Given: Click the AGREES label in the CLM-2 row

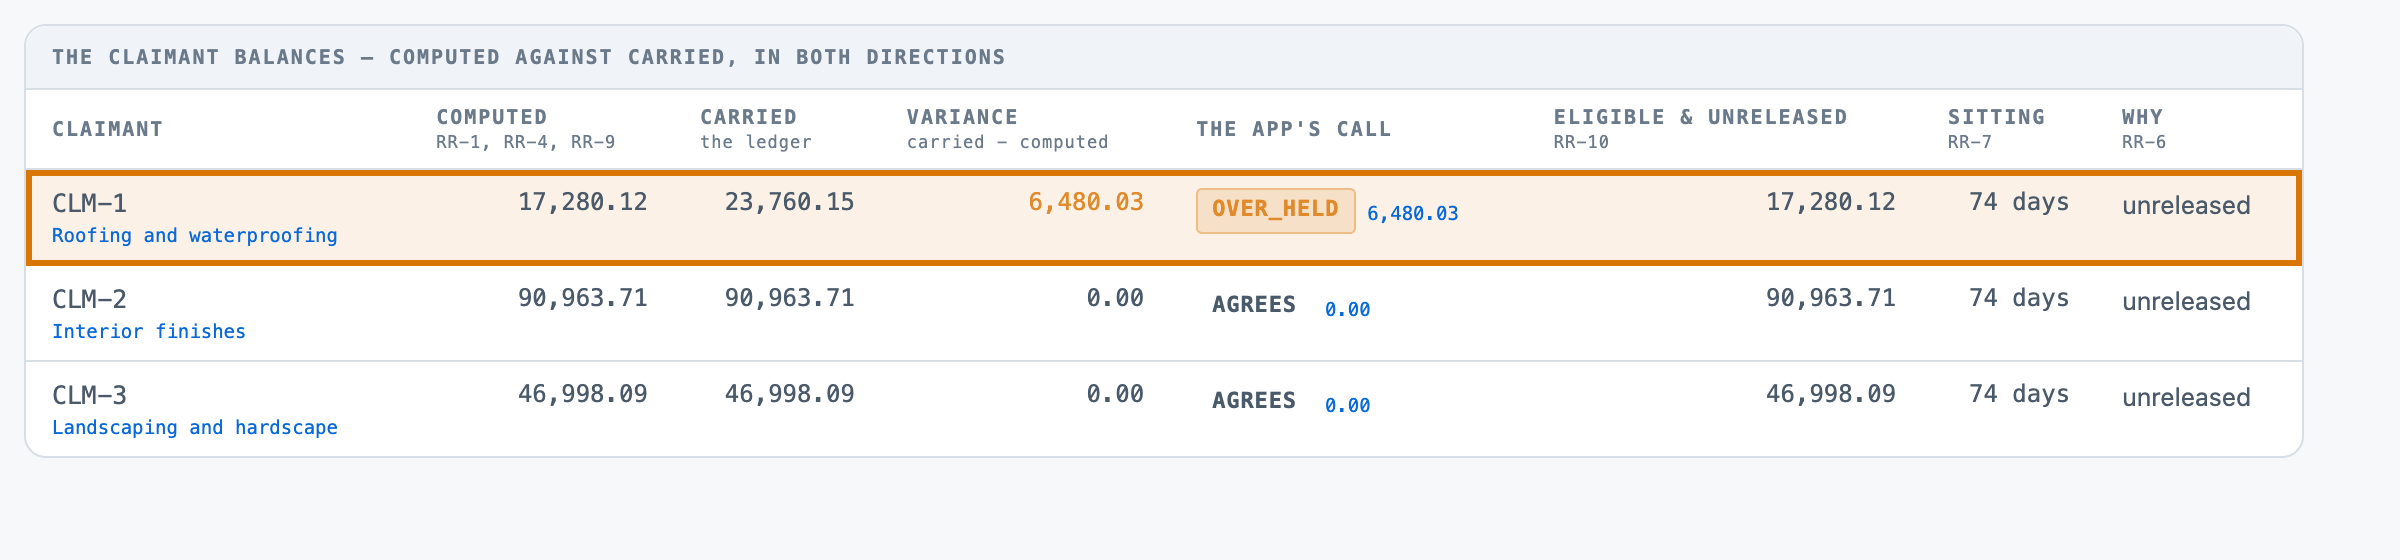Looking at the screenshot, I should coord(1254,305).
